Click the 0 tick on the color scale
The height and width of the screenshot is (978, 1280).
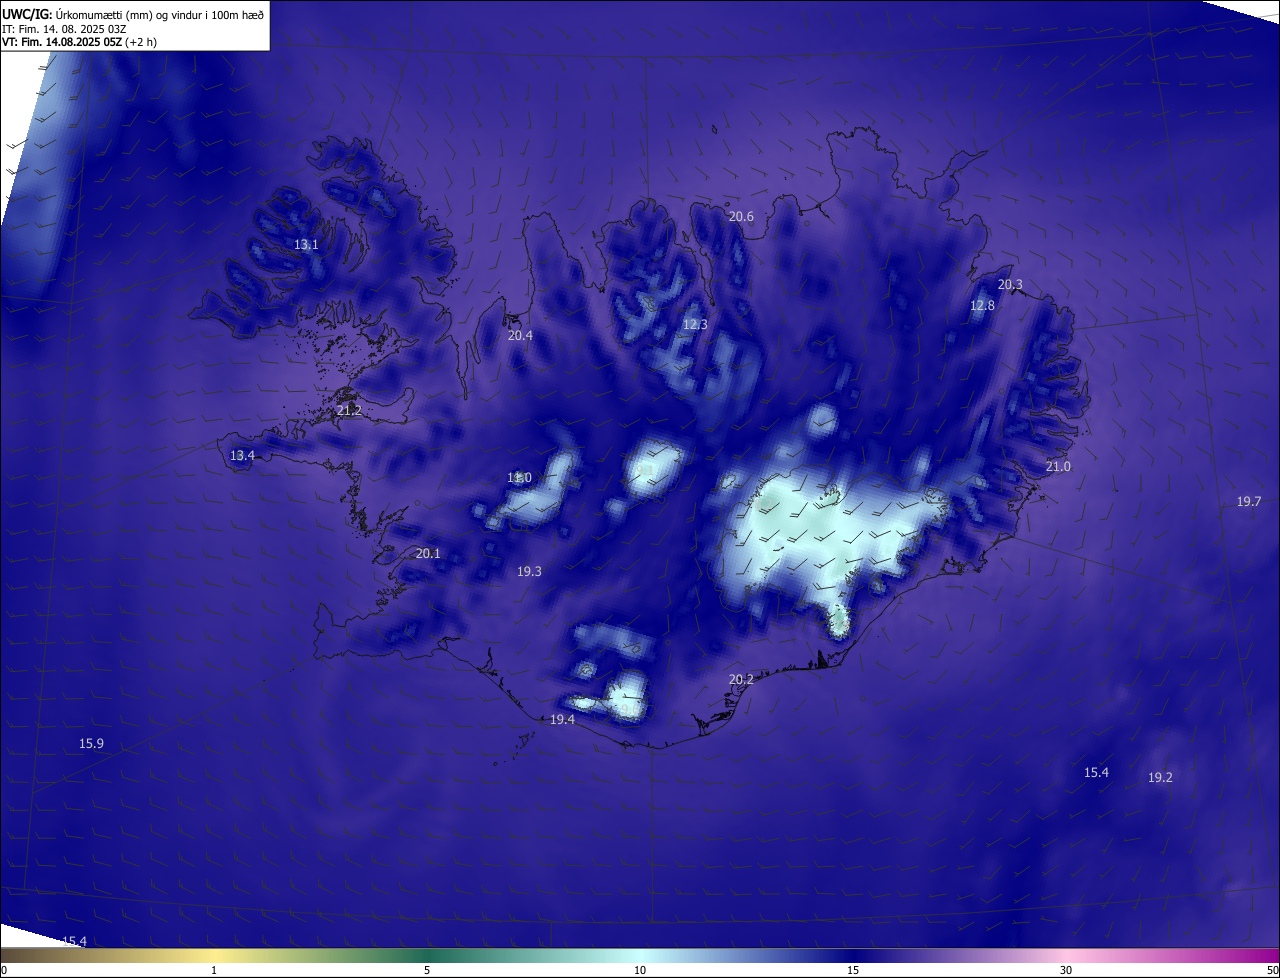coord(4,970)
